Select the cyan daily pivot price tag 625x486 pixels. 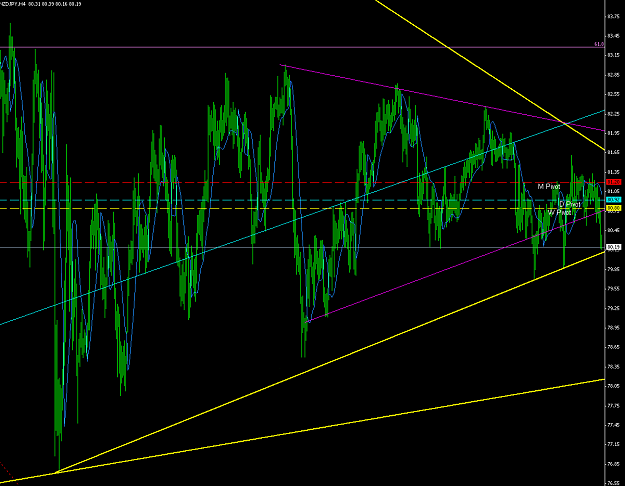click(613, 200)
